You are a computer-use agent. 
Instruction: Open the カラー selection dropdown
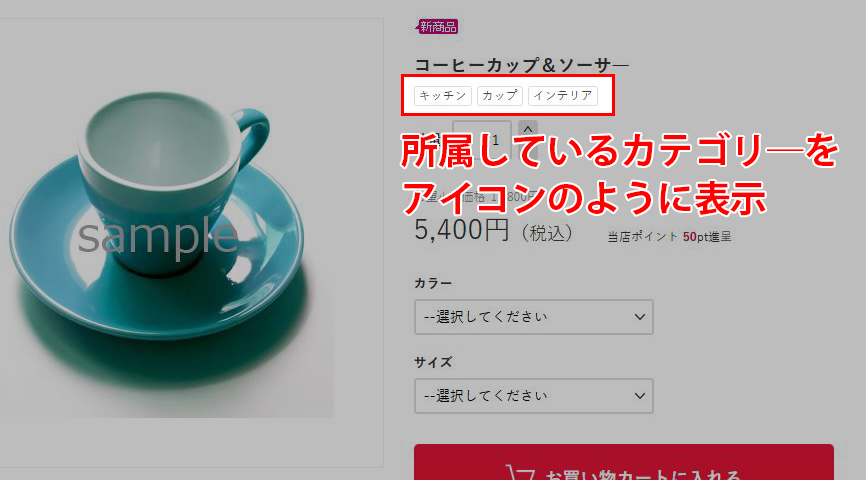click(x=534, y=317)
